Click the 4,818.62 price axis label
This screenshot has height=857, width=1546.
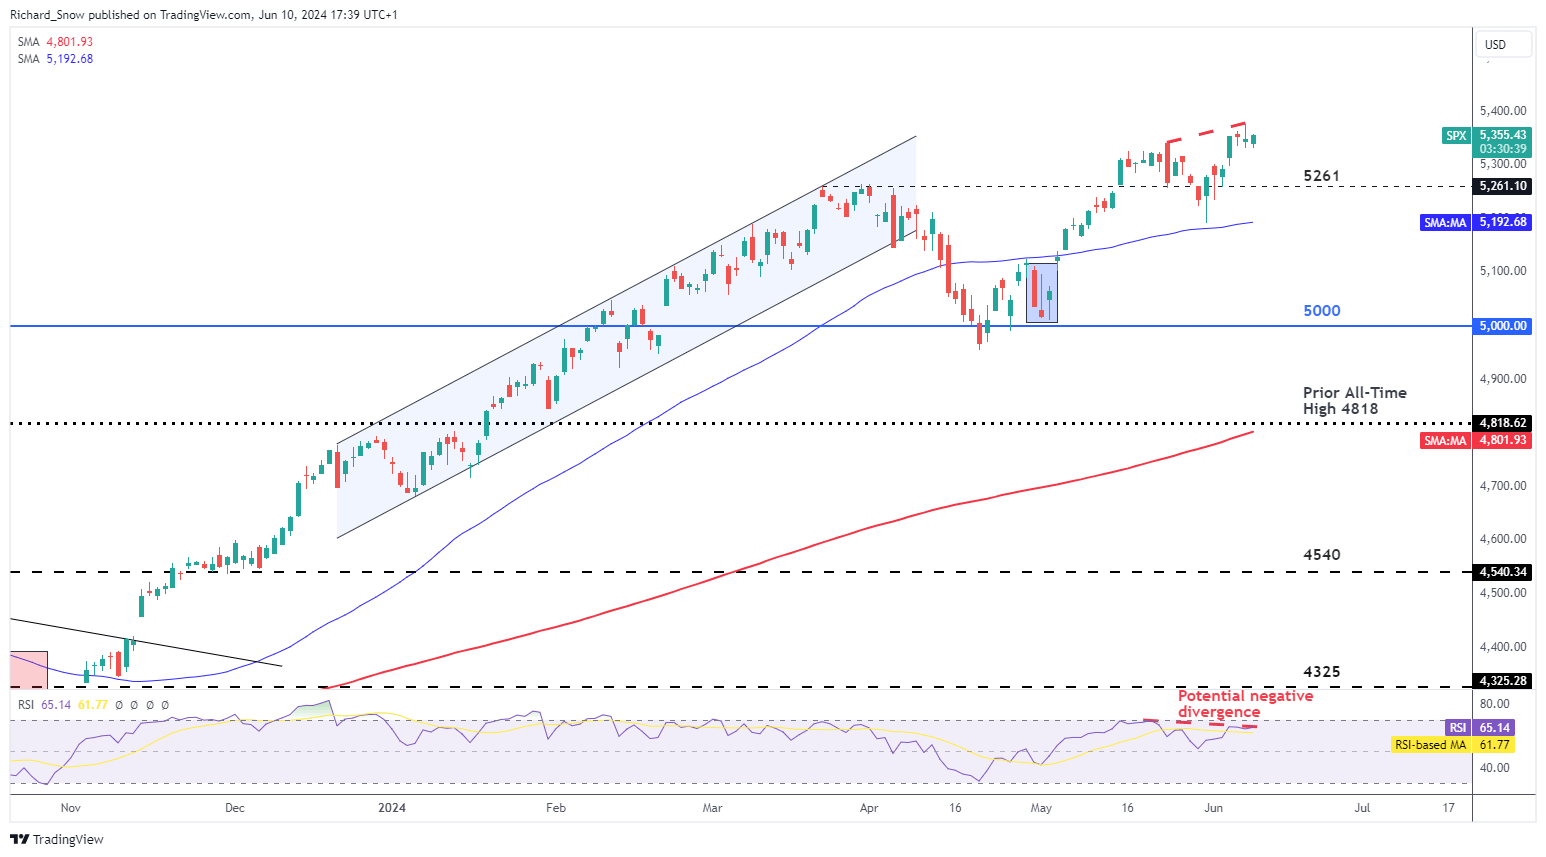1503,423
